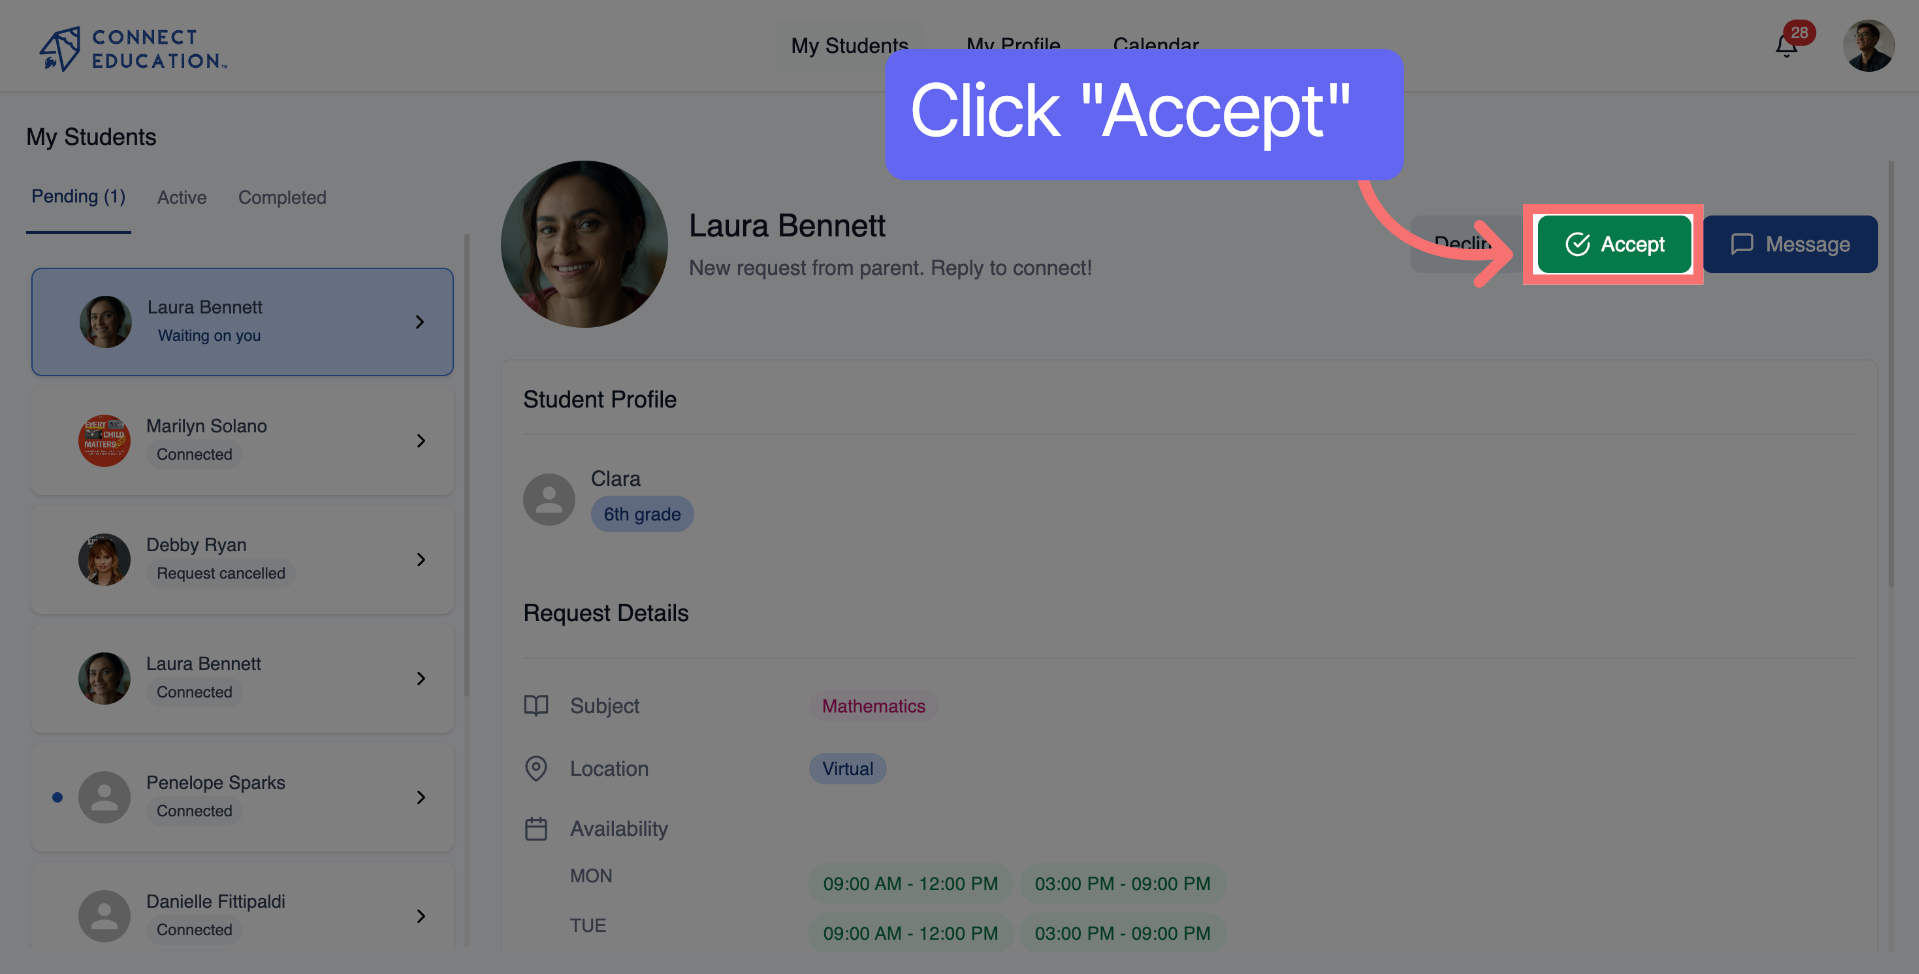This screenshot has height=974, width=1919.
Task: Click the Location pin icon
Action: point(536,768)
